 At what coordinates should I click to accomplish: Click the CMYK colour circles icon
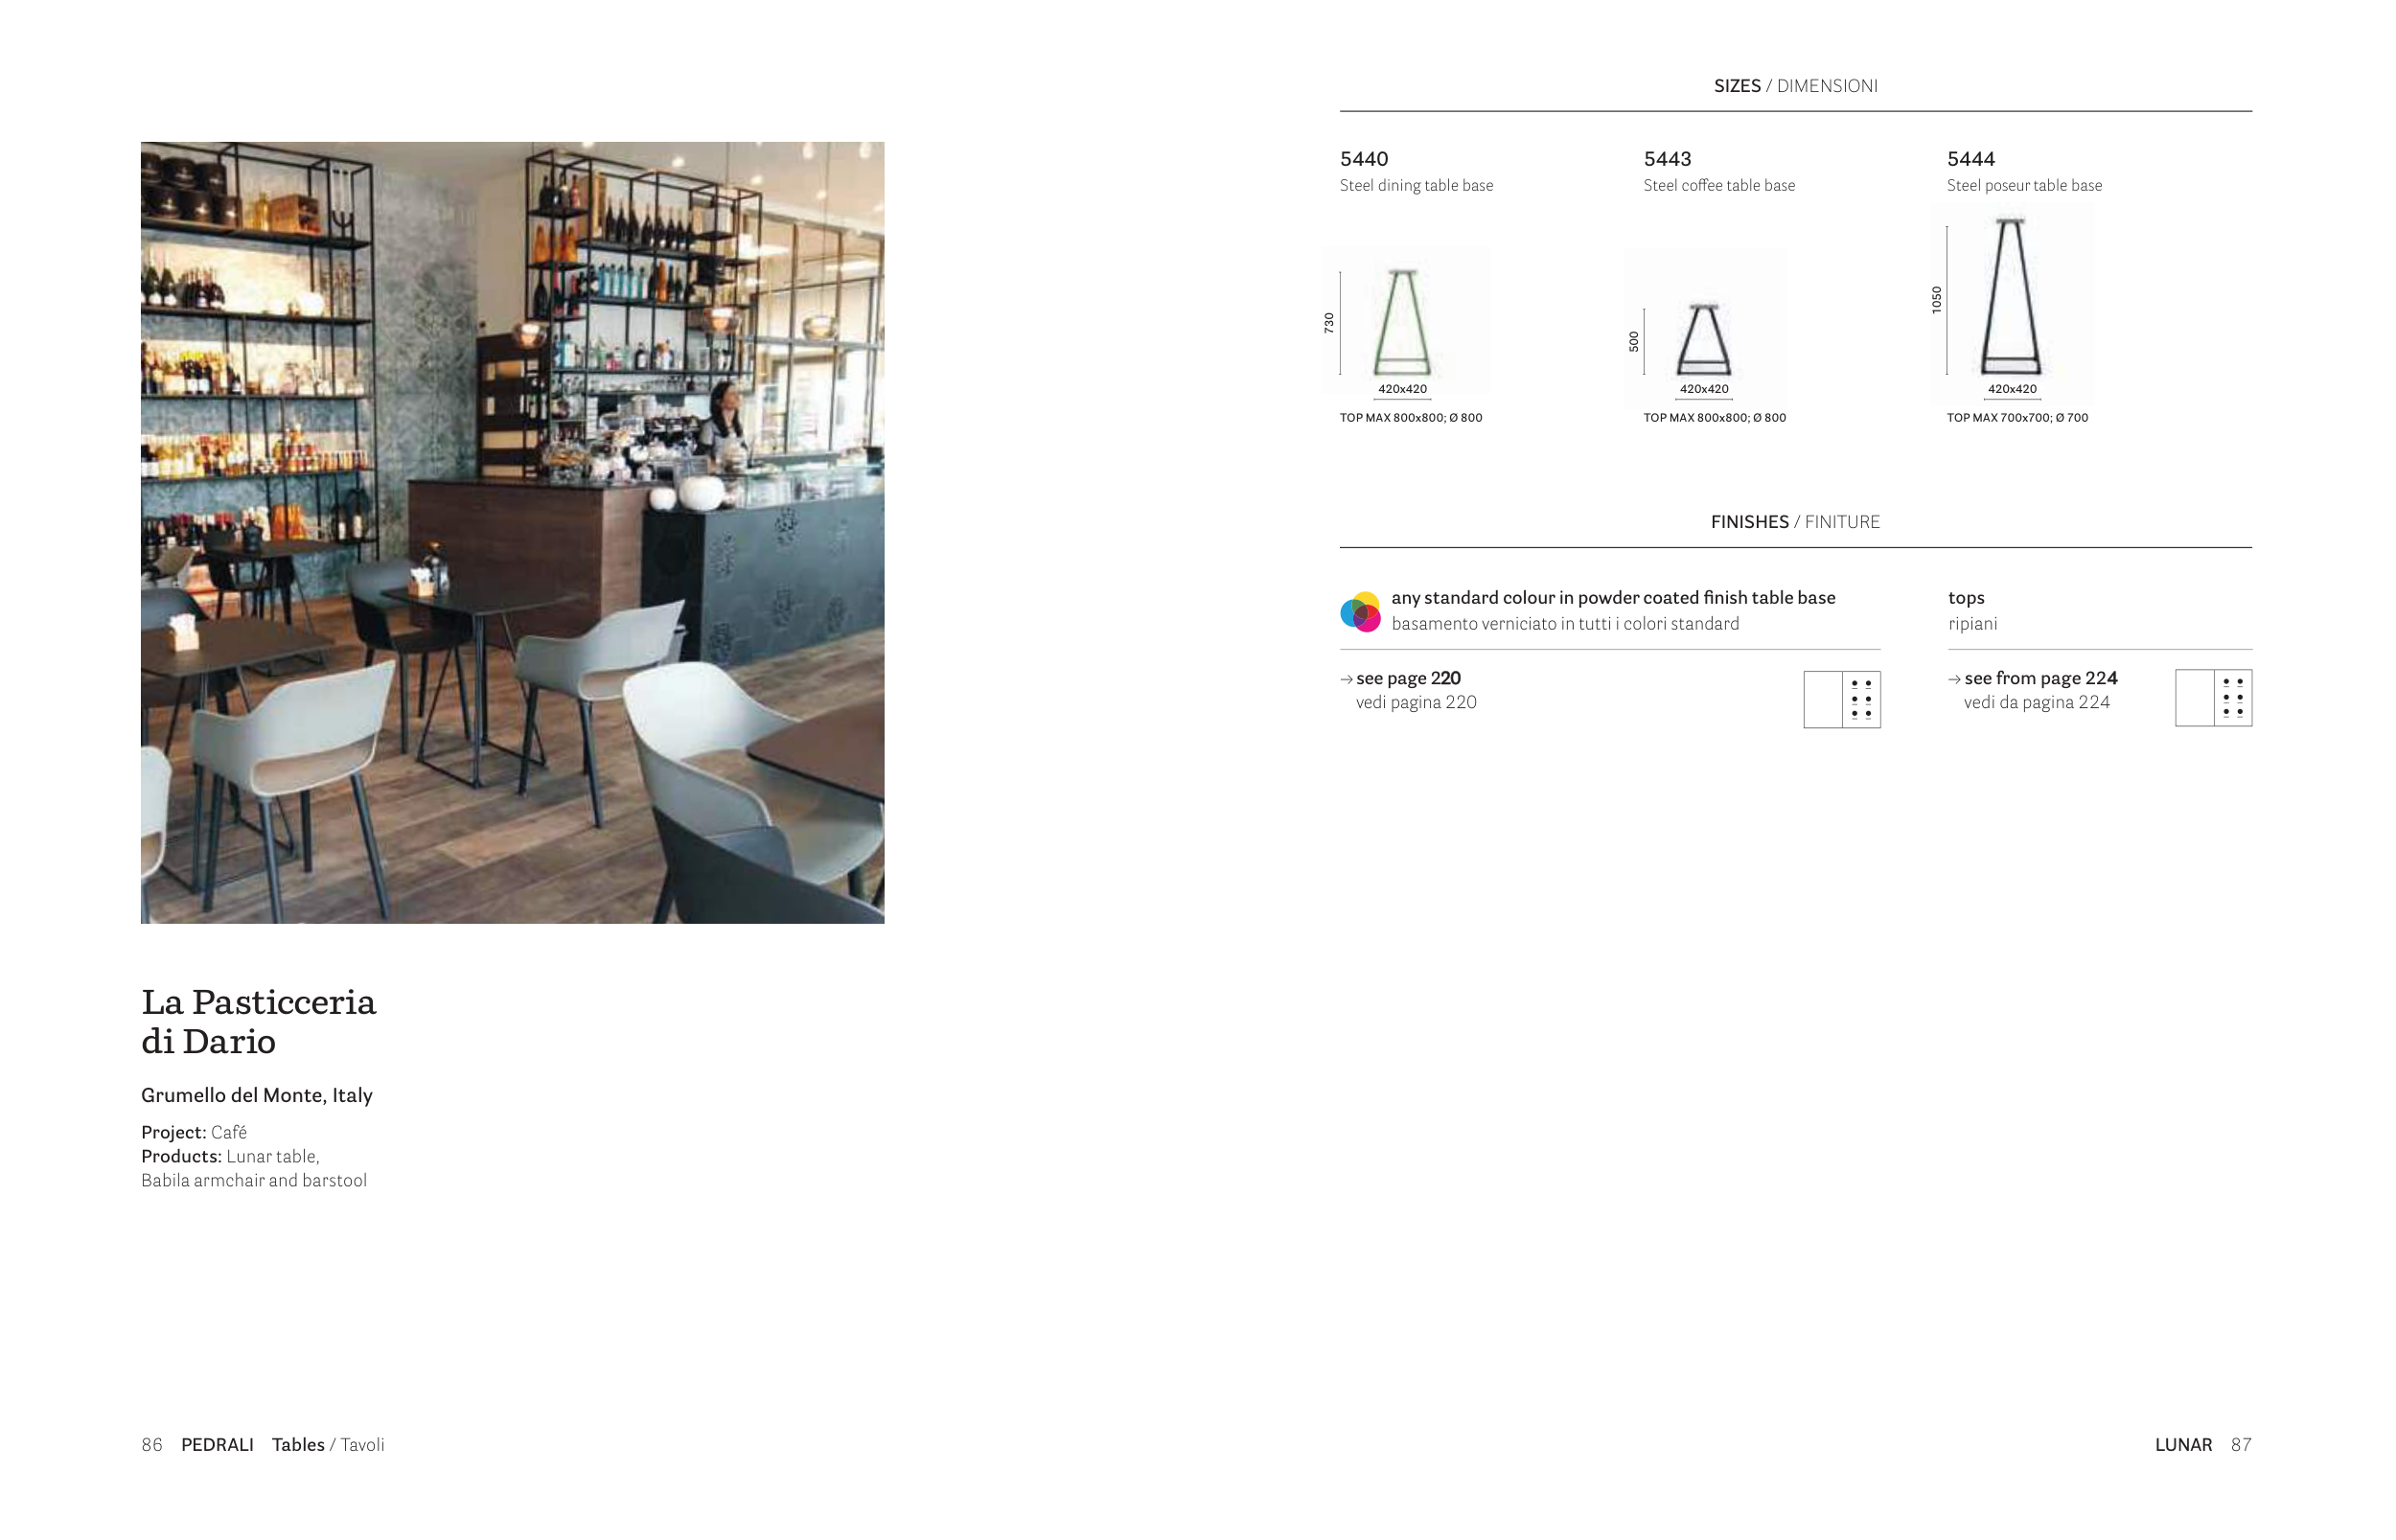(1360, 611)
